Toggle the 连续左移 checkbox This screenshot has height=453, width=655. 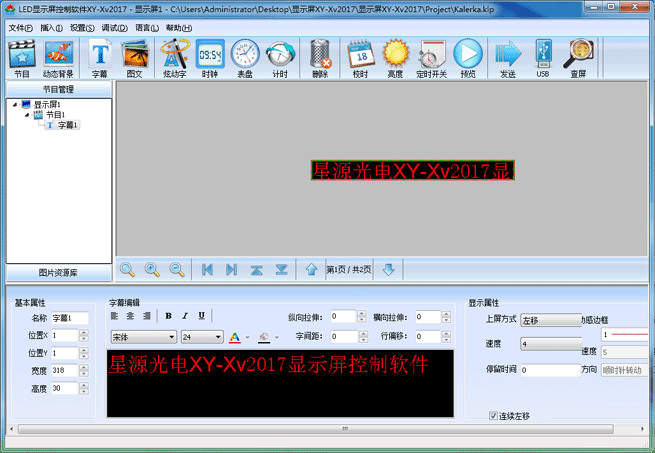(x=494, y=415)
